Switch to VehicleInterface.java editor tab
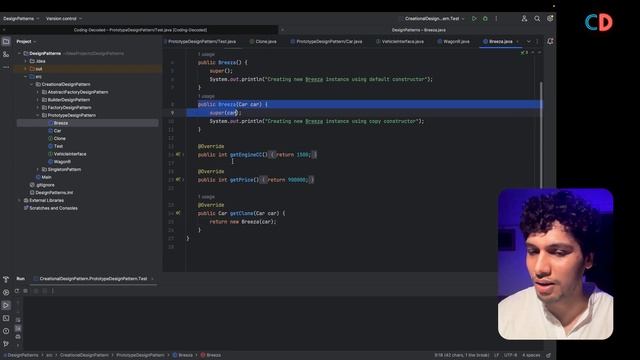The height and width of the screenshot is (360, 640). (400, 41)
